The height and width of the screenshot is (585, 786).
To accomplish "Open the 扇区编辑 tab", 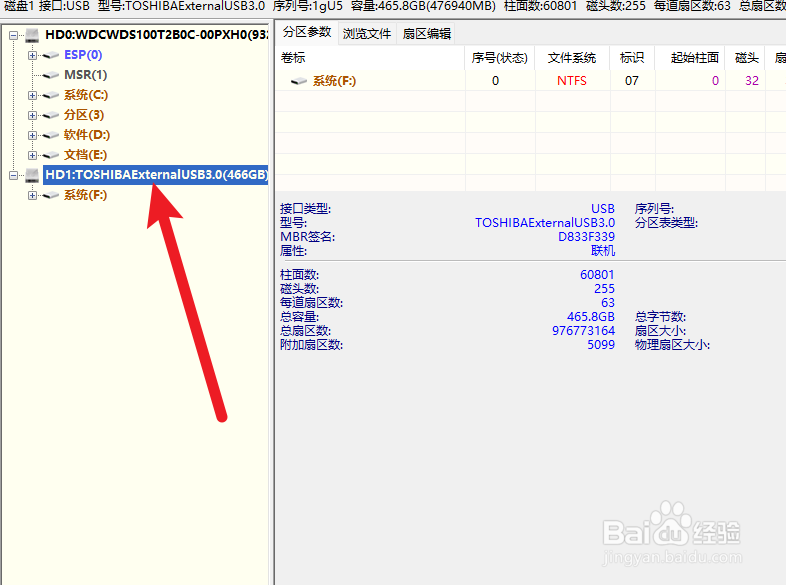I will pos(427,34).
